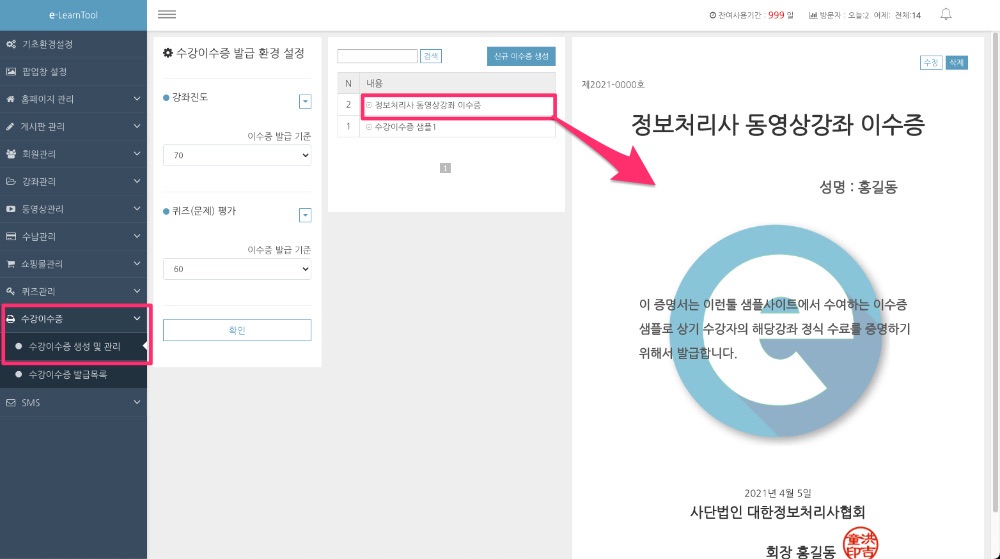This screenshot has width=1000, height=559.
Task: Click the 동영상관리 video icon
Action: pyautogui.click(x=11, y=208)
